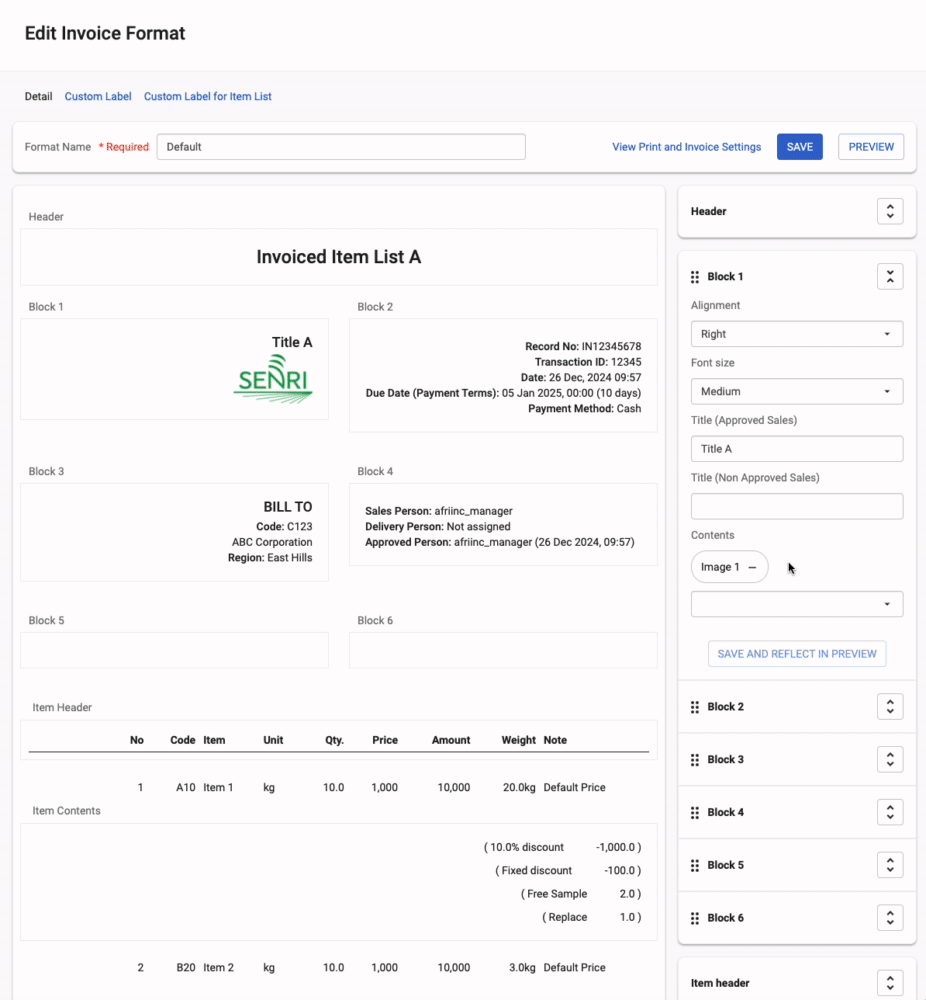Click the Block 4 drag handle icon
Image resolution: width=926 pixels, height=1000 pixels.
pyautogui.click(x=694, y=812)
